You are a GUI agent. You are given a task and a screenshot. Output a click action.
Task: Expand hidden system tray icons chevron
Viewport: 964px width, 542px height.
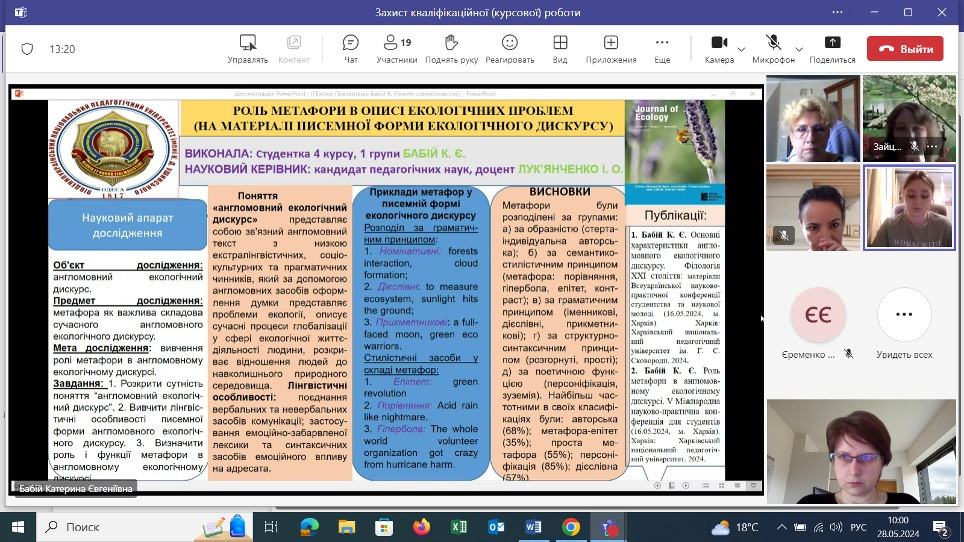pos(781,527)
